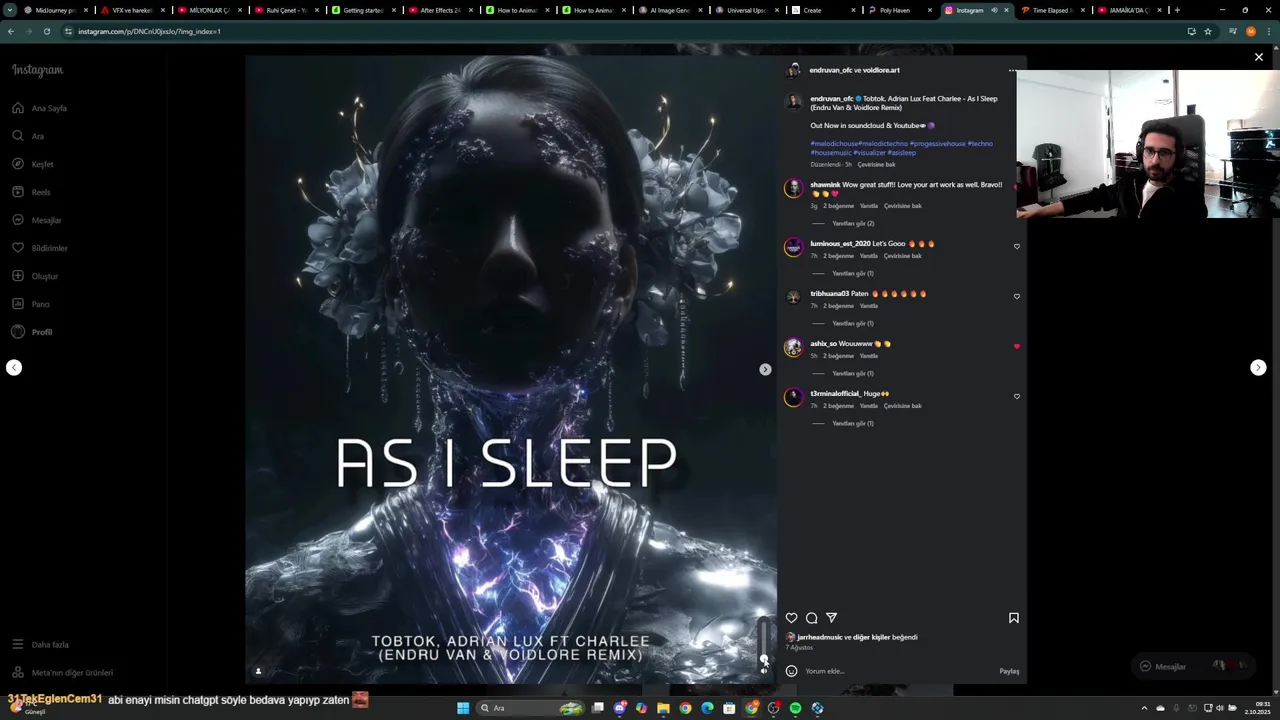Open post options three-dot menu
1280x720 pixels.
pos(1012,70)
